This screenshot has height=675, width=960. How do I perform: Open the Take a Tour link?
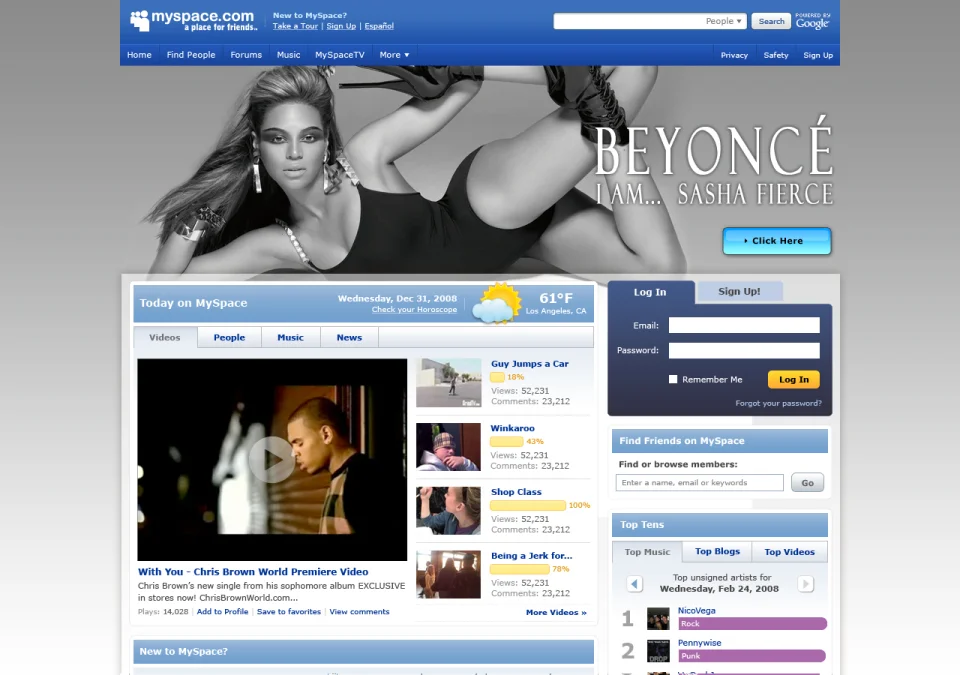[295, 26]
